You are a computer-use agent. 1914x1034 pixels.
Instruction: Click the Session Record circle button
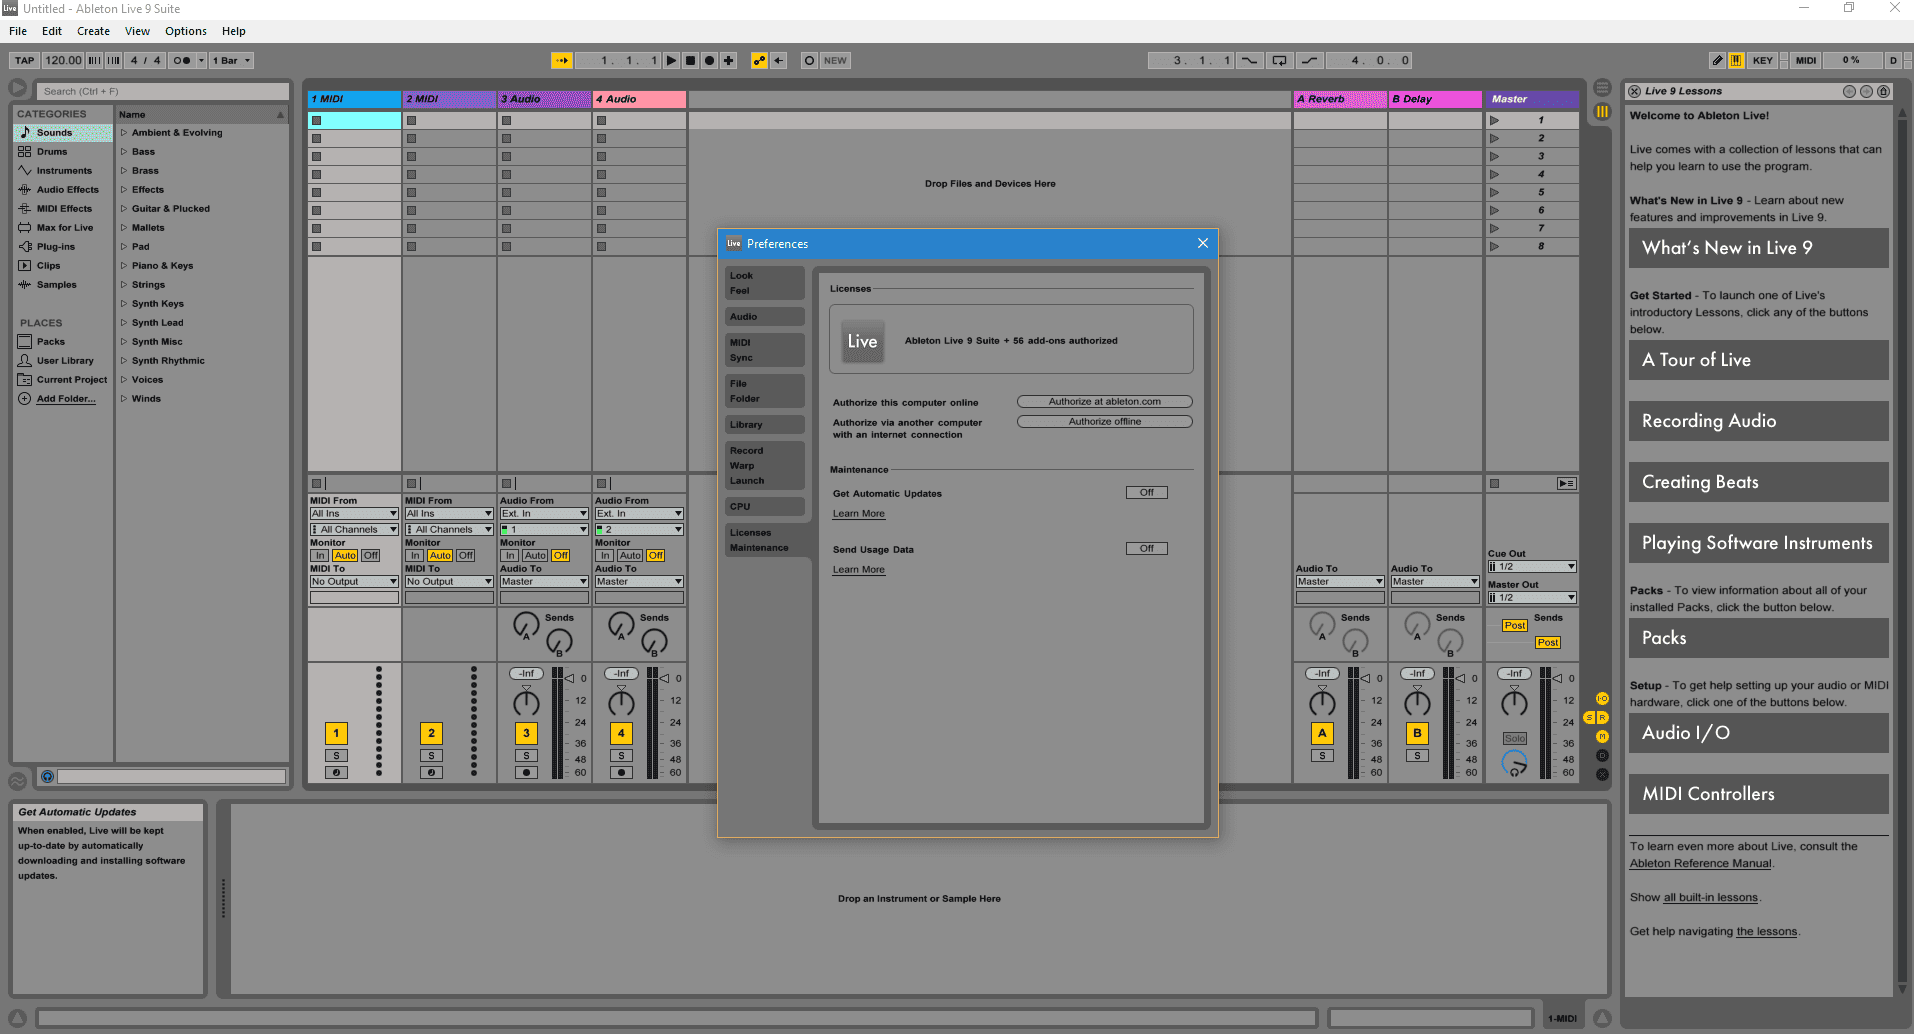810,60
